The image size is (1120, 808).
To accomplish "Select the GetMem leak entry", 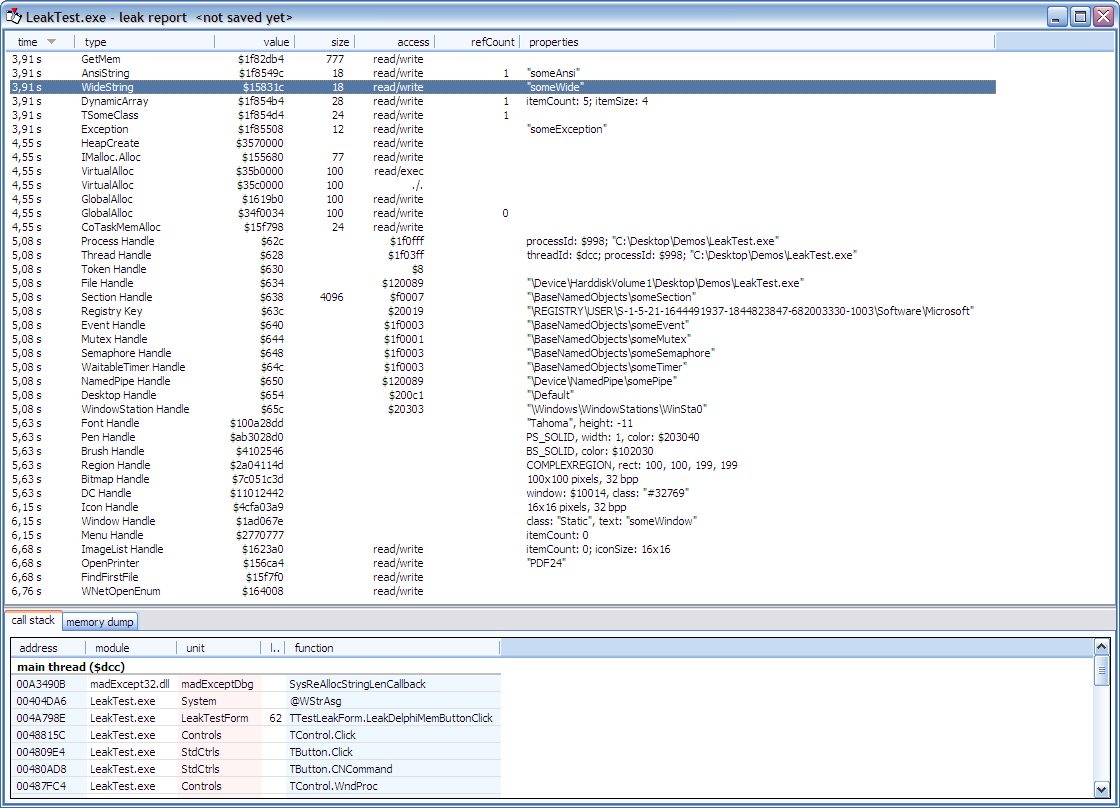I will (x=100, y=59).
